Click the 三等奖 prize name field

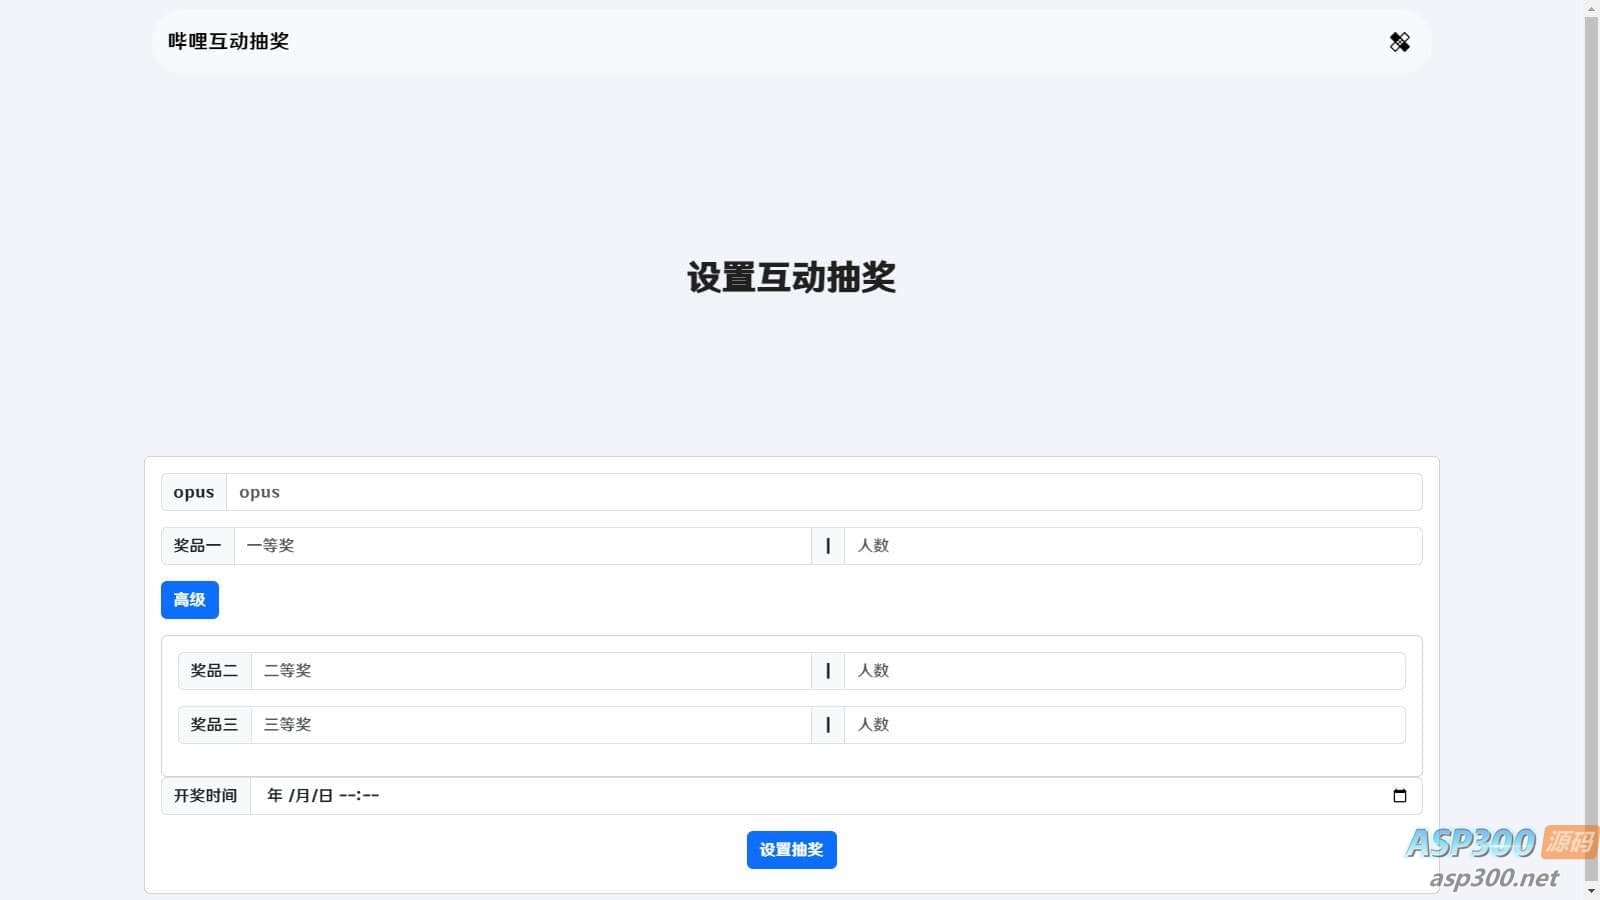click(530, 725)
